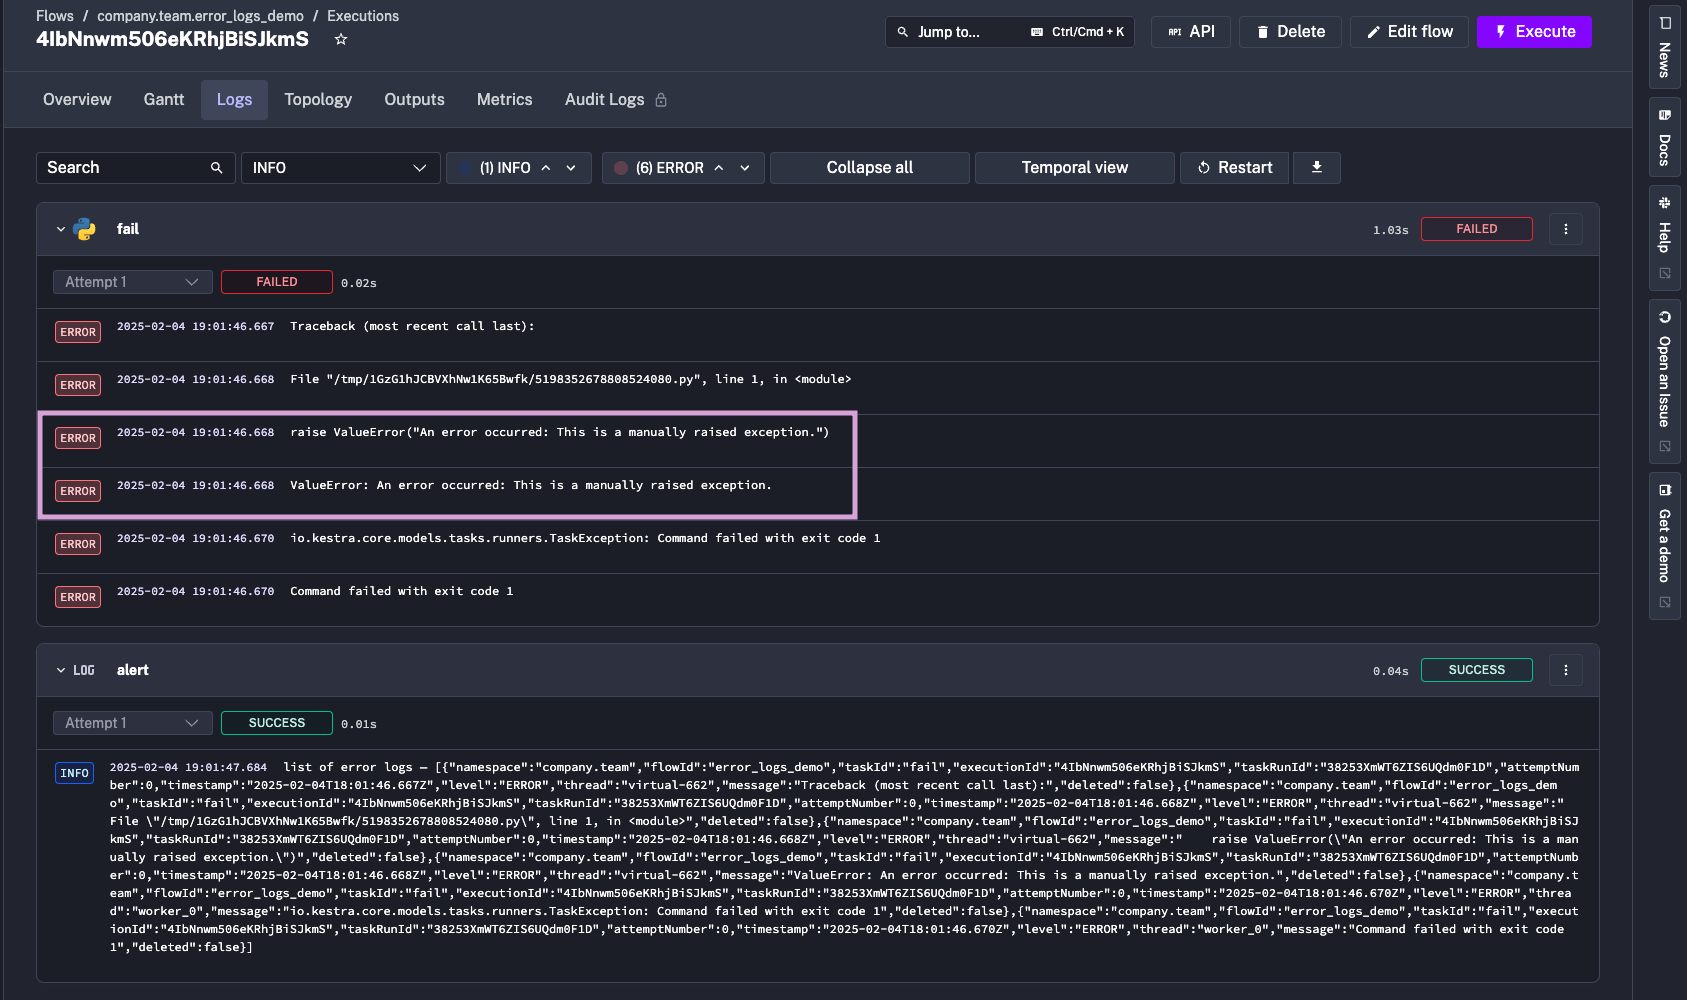Open the News side panel
This screenshot has width=1687, height=1000.
pos(1664,48)
